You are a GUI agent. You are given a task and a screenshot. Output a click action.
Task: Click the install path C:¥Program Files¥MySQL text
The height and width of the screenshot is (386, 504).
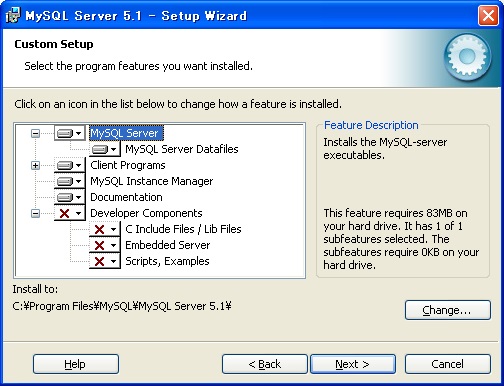click(122, 306)
